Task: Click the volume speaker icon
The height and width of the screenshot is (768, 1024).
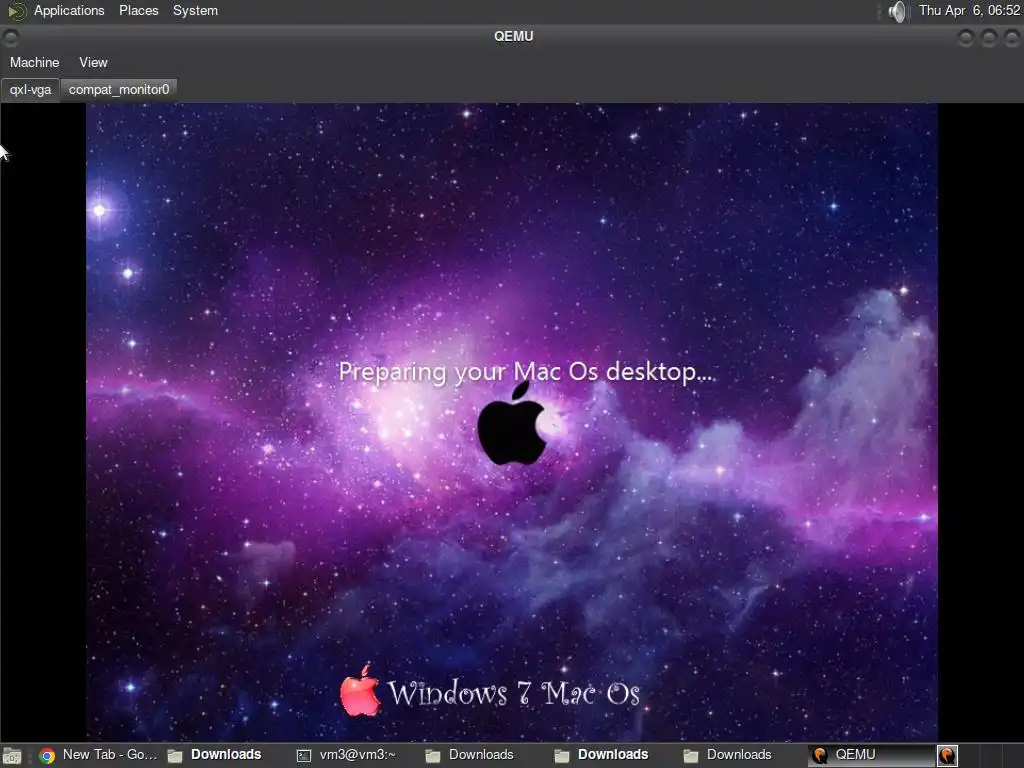Action: coord(898,11)
